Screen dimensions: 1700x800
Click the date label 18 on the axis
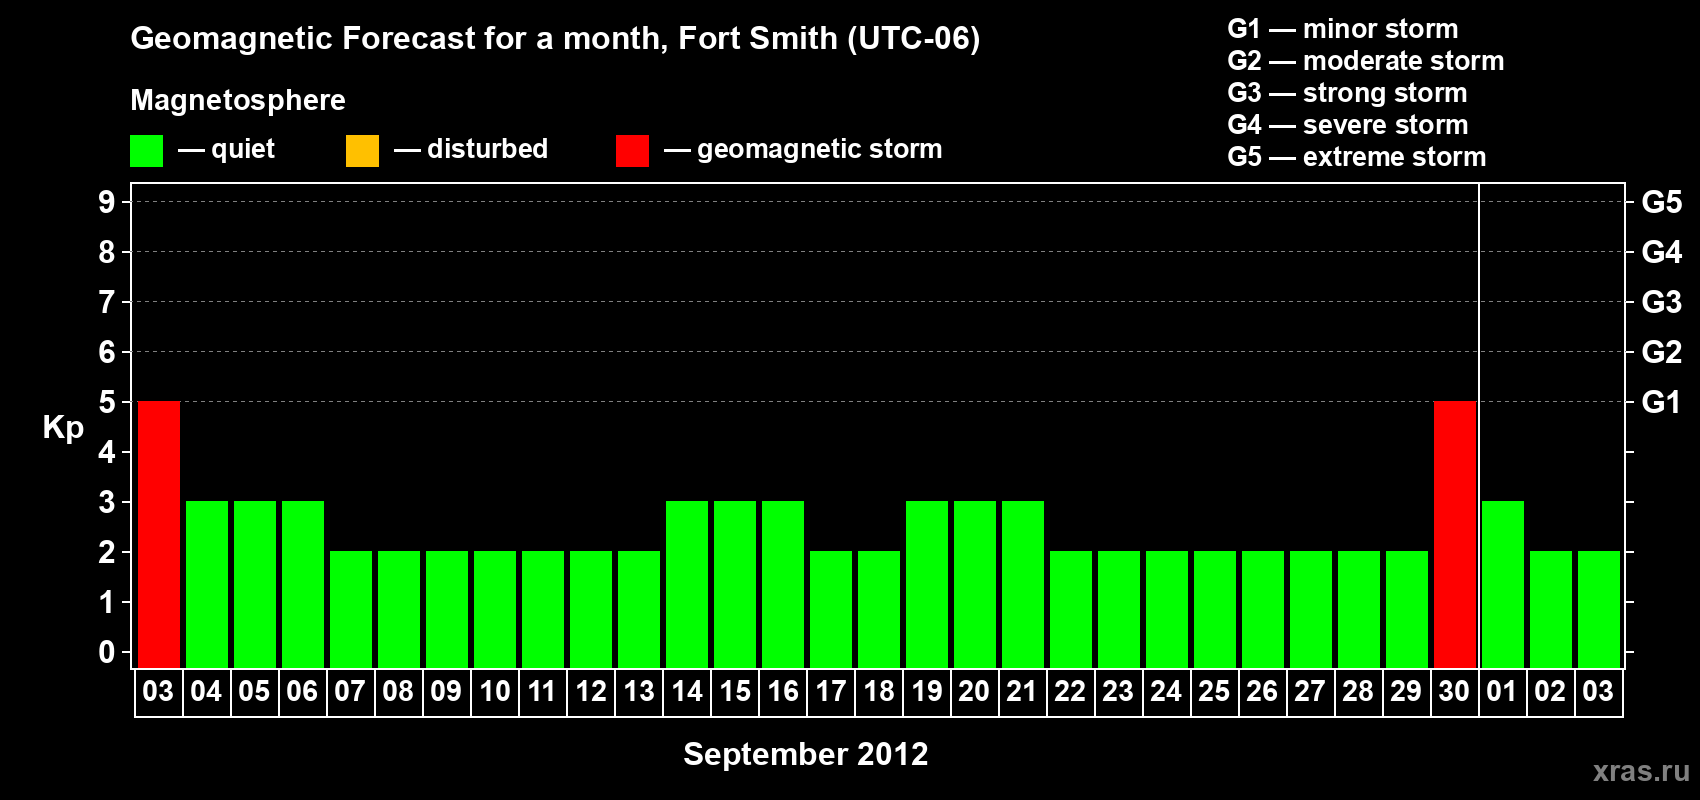pos(878,691)
